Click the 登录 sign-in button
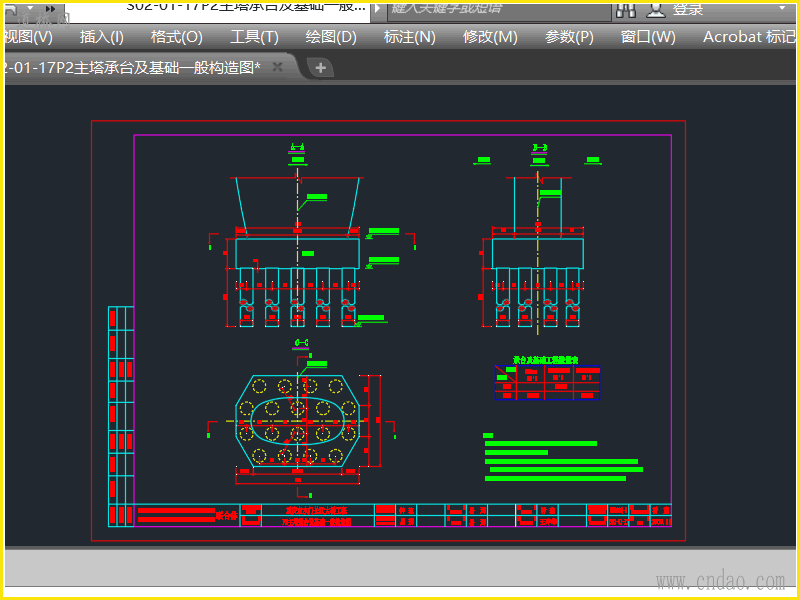This screenshot has width=800, height=600. click(688, 9)
